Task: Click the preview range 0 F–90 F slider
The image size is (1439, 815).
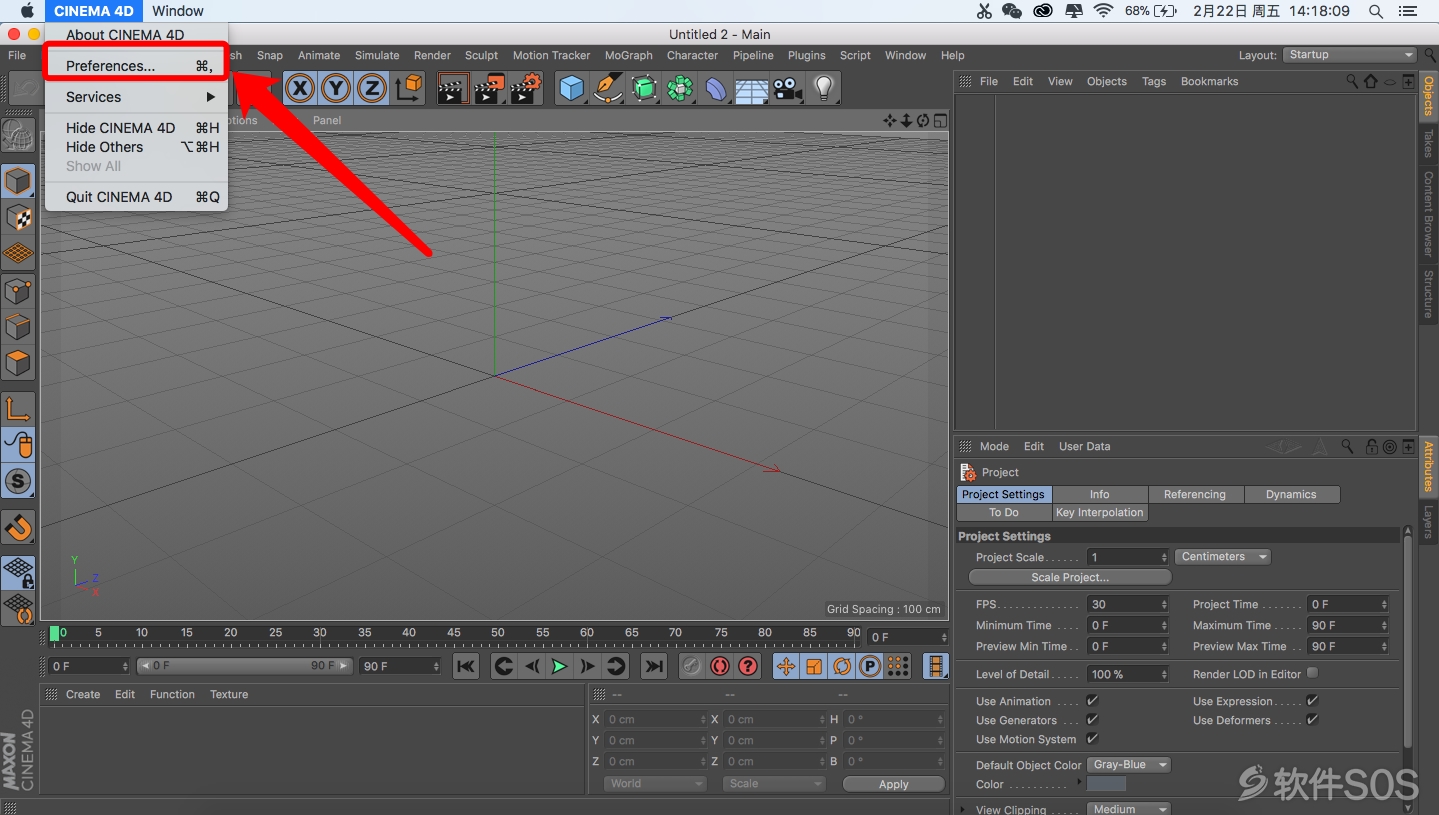Action: click(245, 666)
